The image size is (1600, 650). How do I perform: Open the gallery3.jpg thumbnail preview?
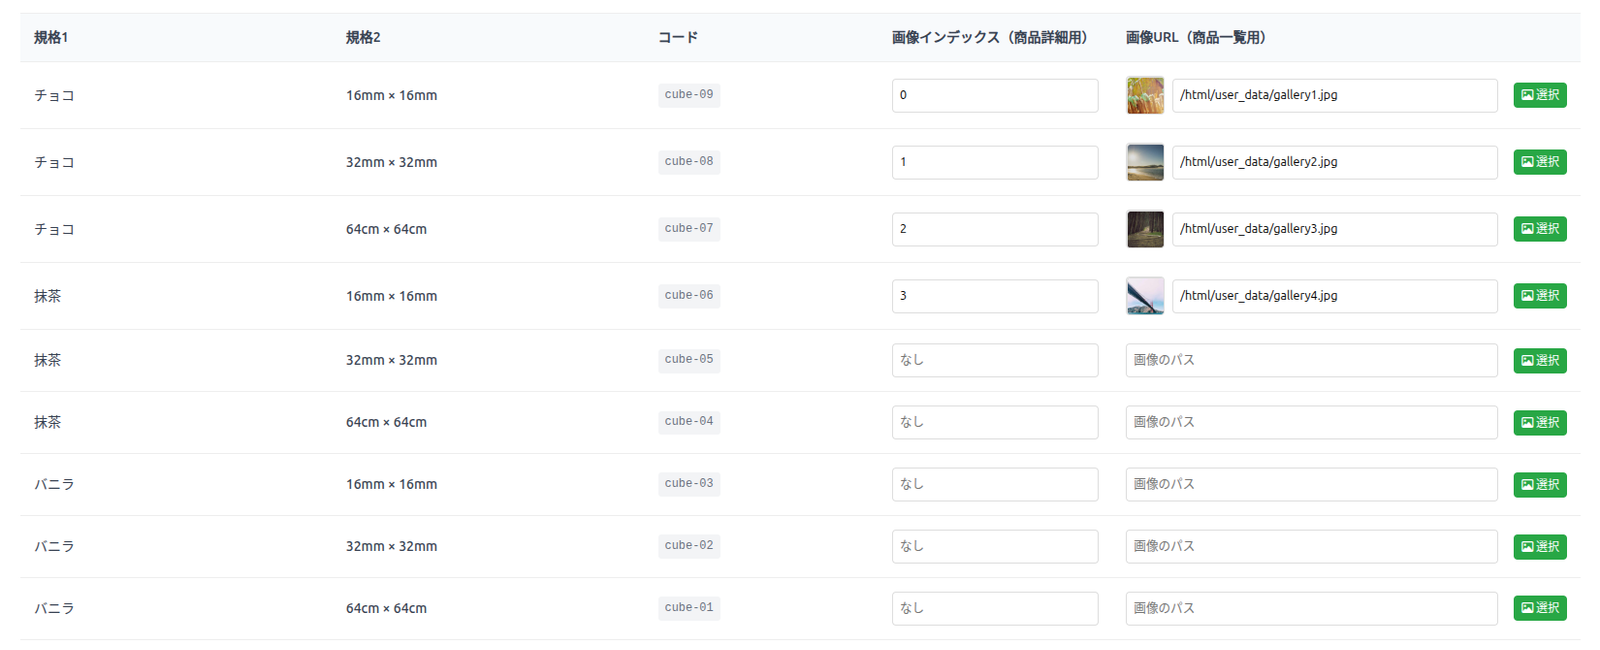point(1145,229)
